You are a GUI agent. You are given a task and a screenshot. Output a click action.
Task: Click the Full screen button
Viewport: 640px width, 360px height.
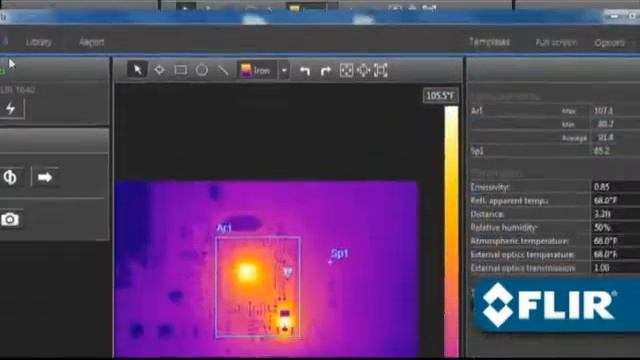point(556,42)
